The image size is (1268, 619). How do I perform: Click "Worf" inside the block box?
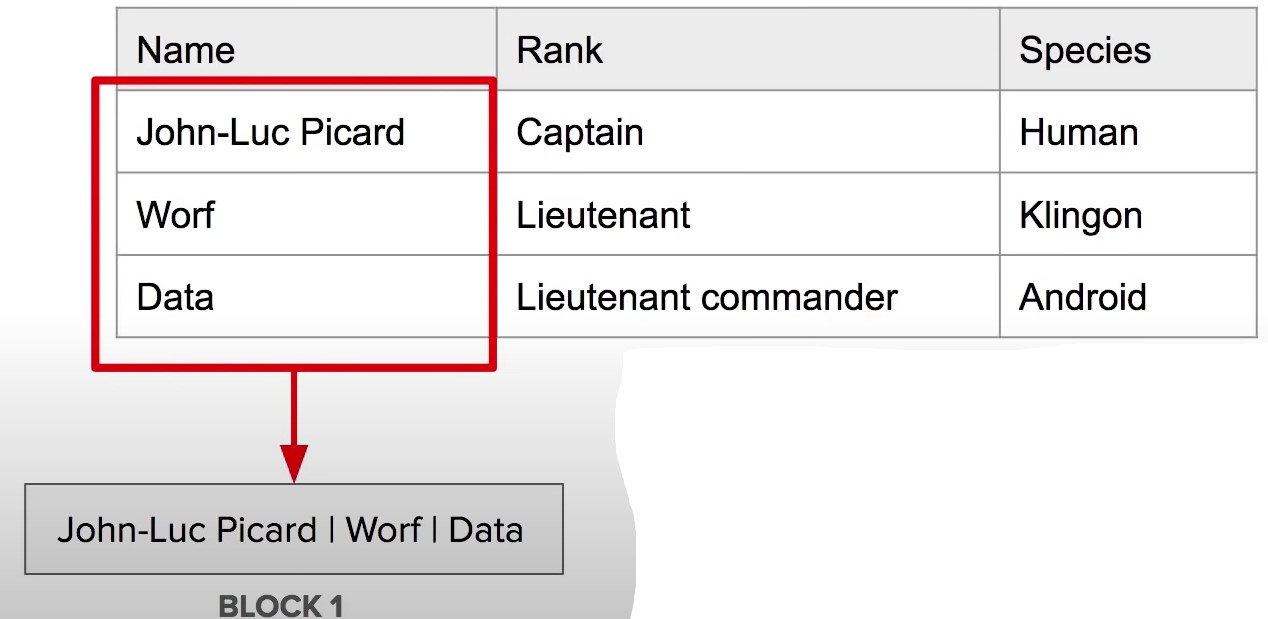383,529
